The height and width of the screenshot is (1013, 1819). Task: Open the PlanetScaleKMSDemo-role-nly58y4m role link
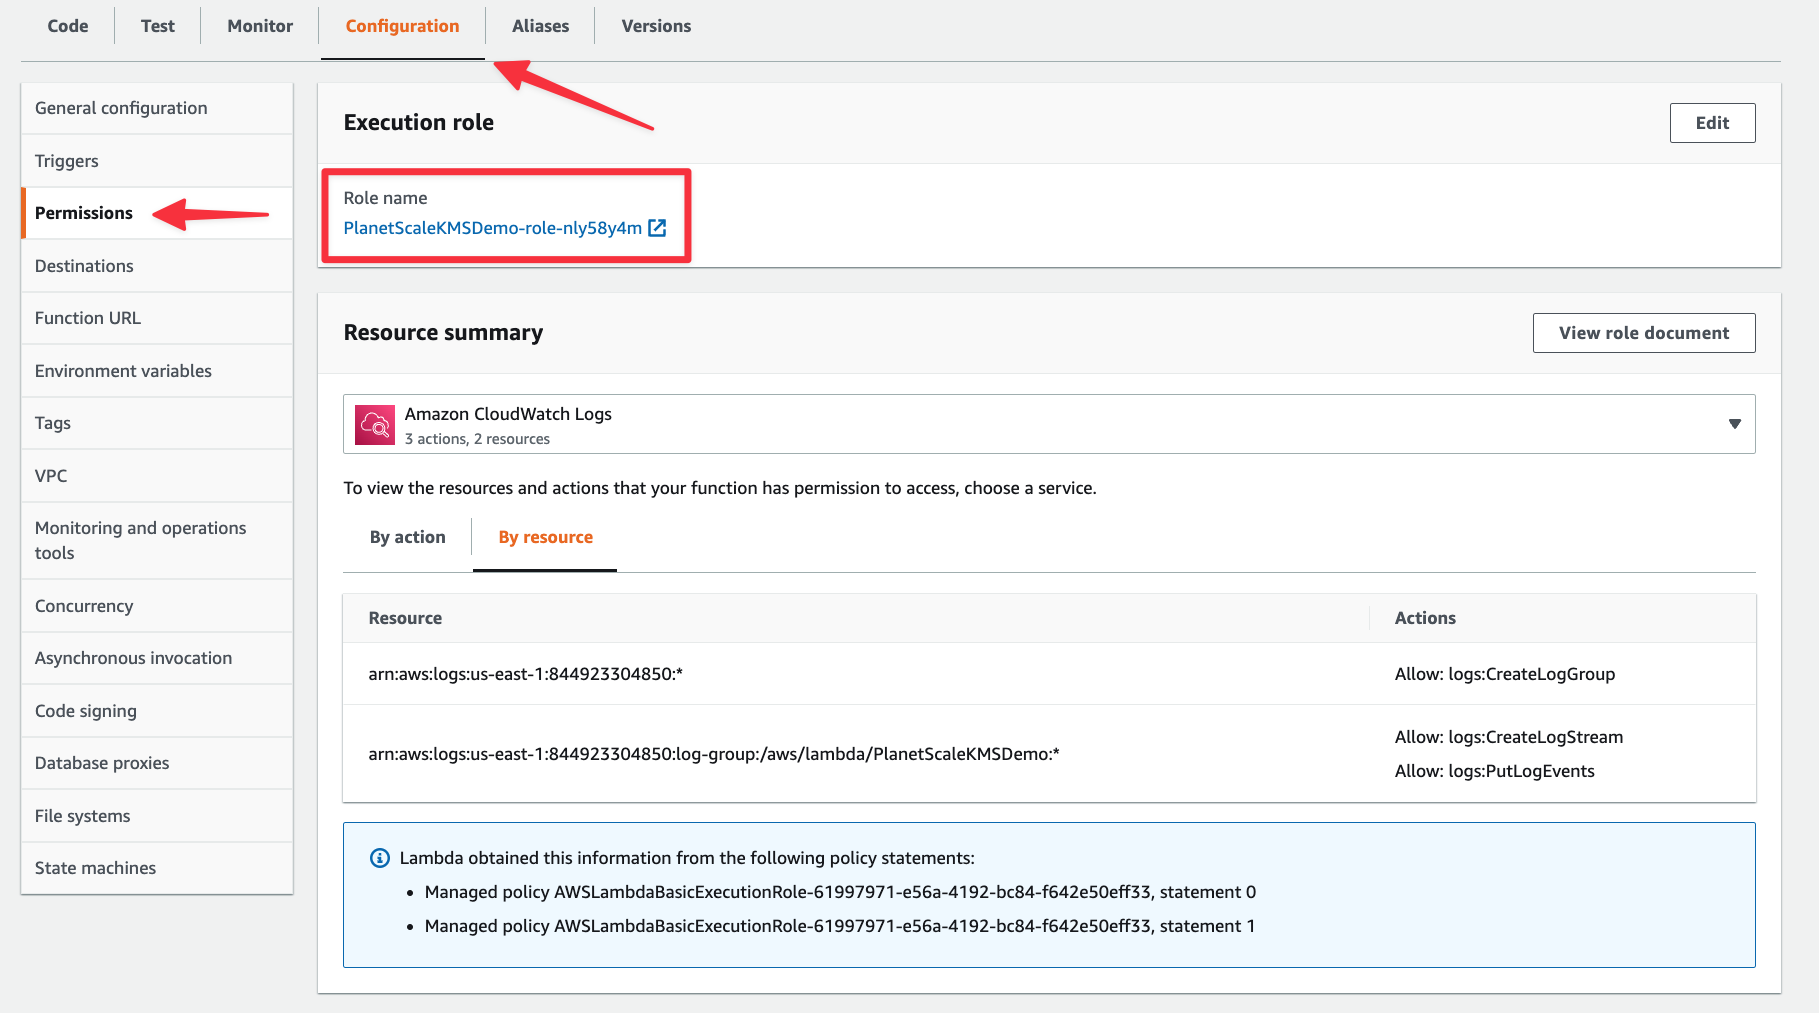(493, 228)
